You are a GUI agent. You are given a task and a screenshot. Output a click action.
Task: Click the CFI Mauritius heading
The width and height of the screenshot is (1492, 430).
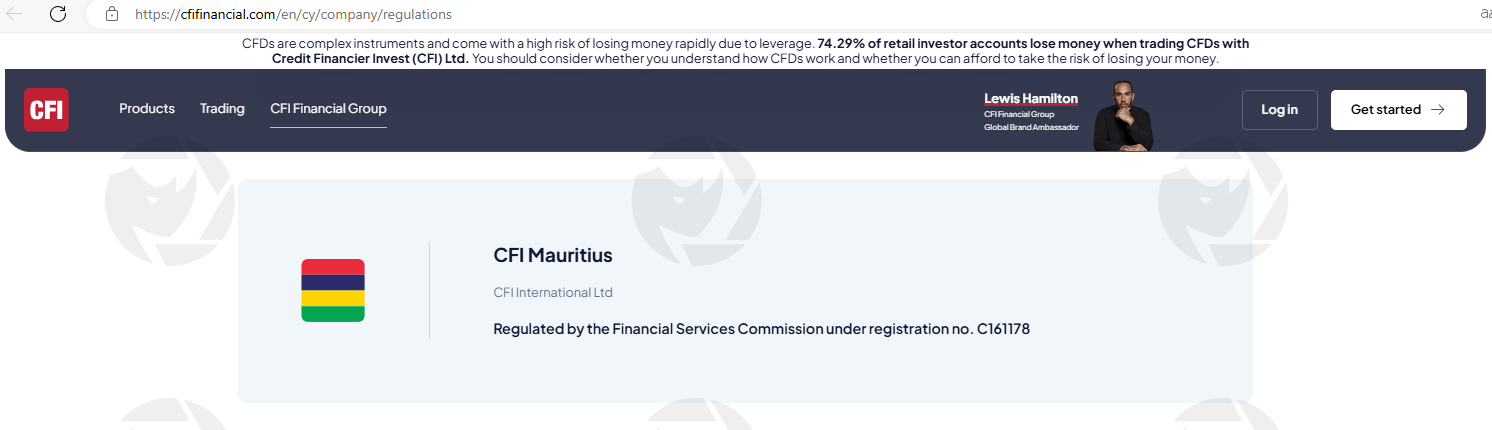click(553, 255)
